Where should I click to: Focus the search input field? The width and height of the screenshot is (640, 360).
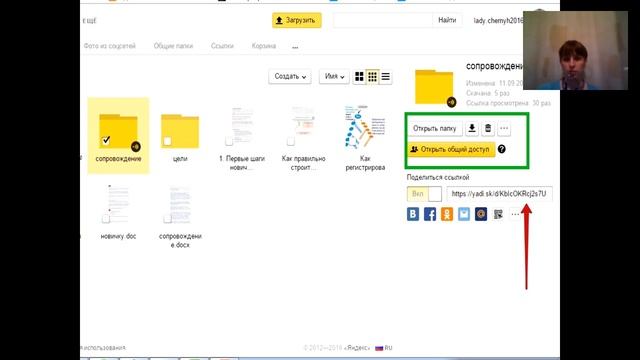point(382,20)
